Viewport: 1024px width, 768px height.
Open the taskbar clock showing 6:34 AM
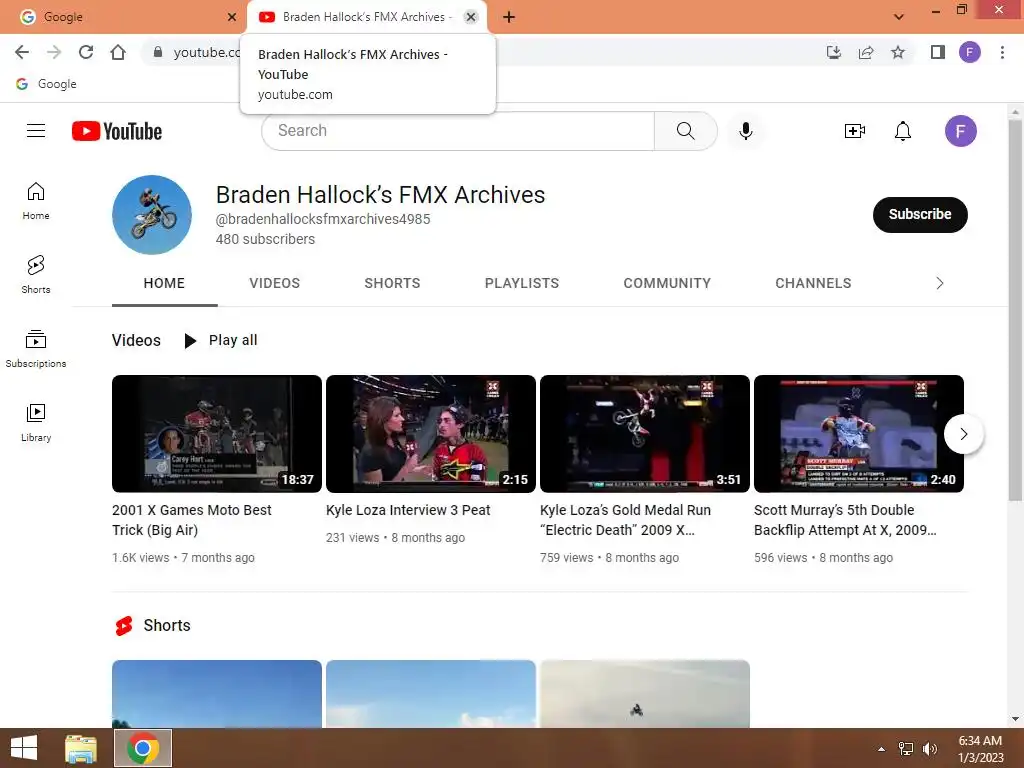(x=980, y=749)
